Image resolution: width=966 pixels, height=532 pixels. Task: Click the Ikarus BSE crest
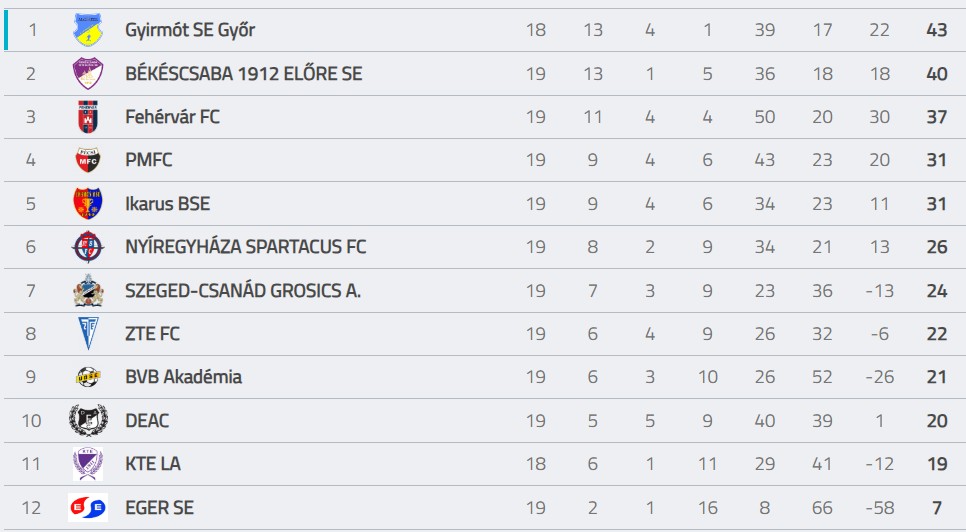point(88,203)
